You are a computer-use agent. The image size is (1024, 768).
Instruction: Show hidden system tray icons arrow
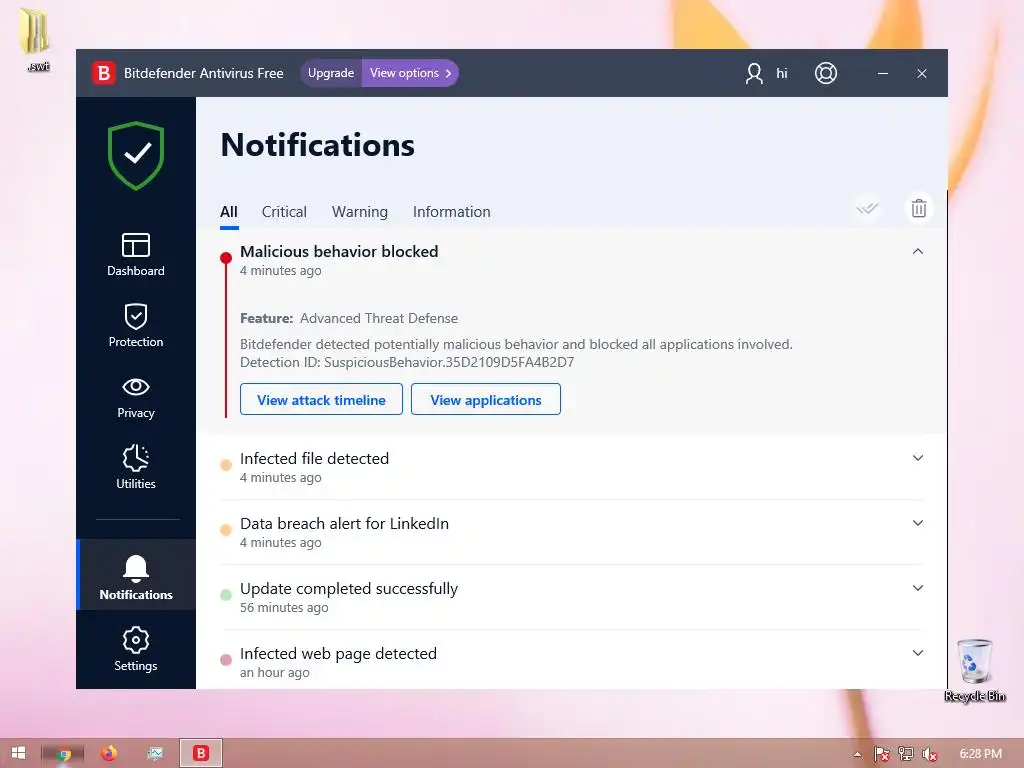pyautogui.click(x=857, y=754)
